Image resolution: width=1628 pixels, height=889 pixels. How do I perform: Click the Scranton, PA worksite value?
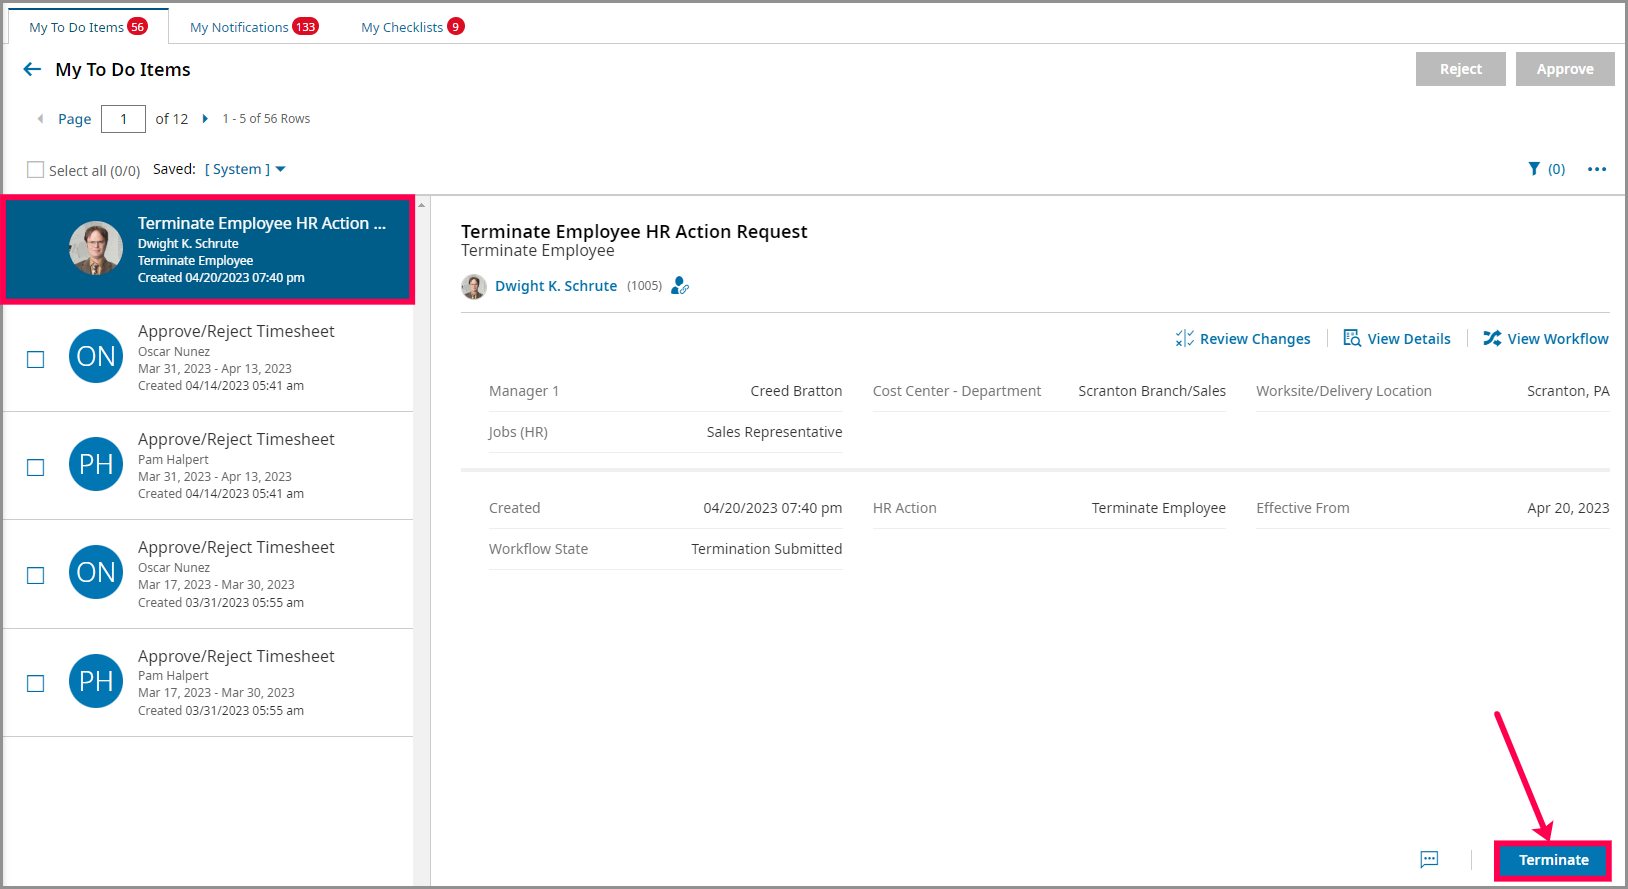click(1568, 391)
